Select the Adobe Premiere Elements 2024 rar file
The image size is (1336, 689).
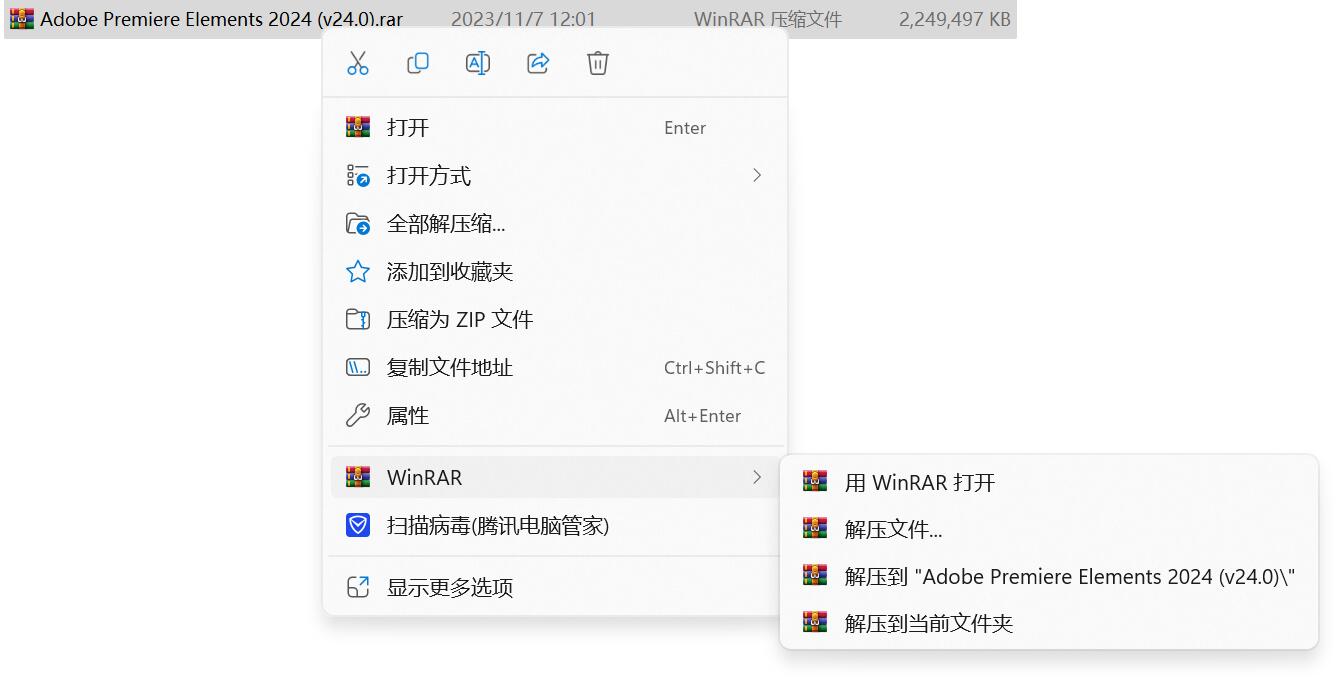click(220, 19)
